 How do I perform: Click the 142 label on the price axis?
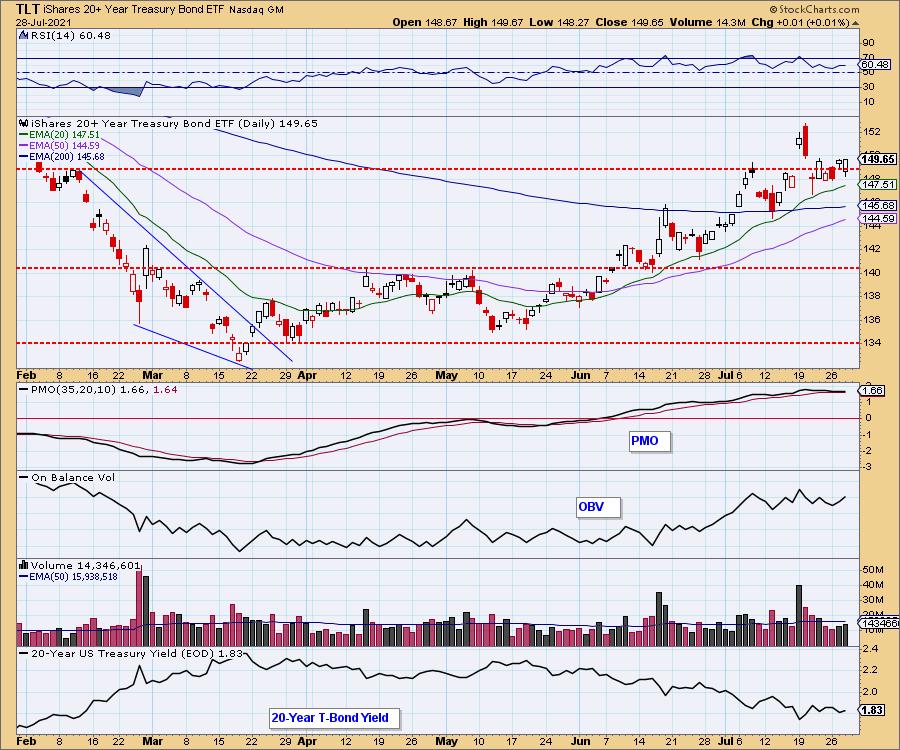(872, 248)
